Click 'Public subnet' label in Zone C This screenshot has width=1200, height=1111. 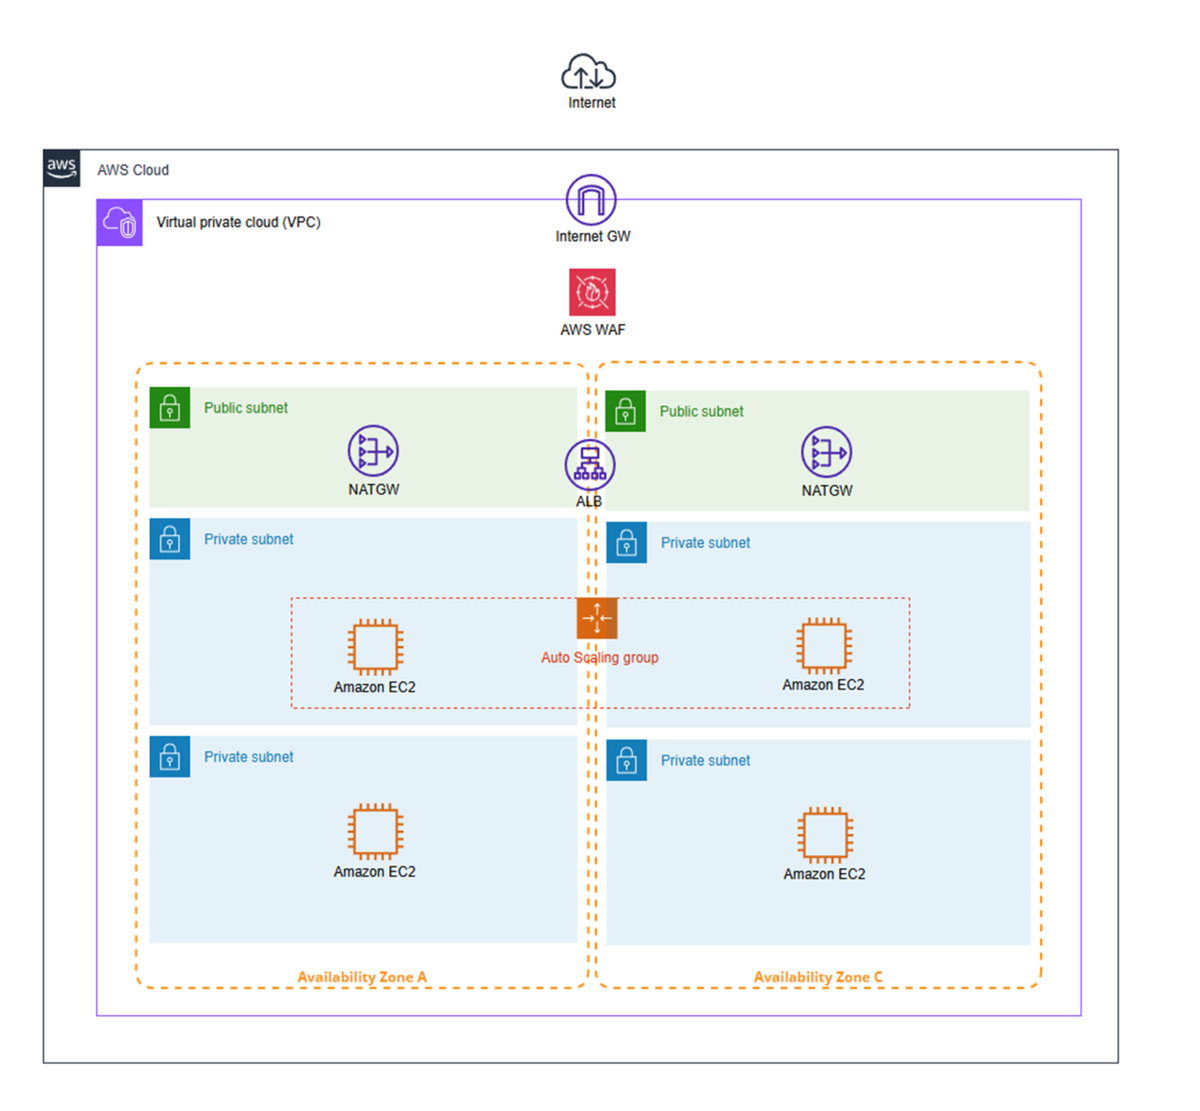point(701,412)
